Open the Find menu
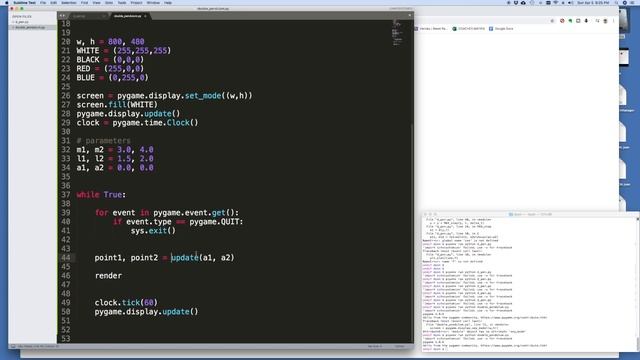Screen dimensions: 640x360 (x=84, y=2)
